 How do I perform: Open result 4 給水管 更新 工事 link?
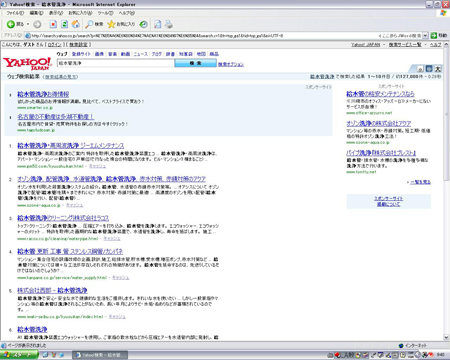pyautogui.click(x=70, y=251)
